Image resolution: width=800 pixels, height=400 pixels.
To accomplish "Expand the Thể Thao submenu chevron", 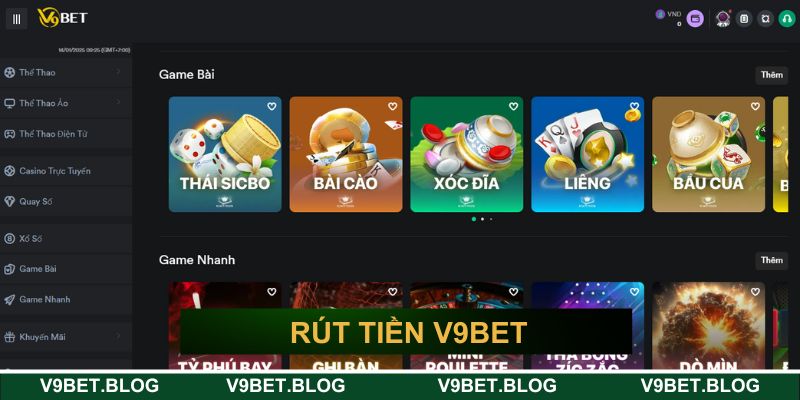I will click(x=118, y=72).
